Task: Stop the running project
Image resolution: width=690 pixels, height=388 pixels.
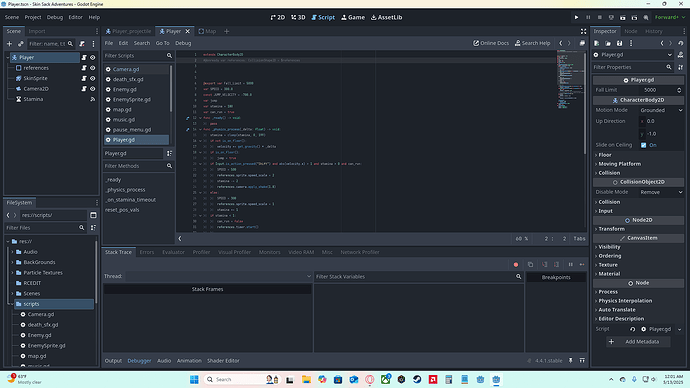Action: point(599,18)
